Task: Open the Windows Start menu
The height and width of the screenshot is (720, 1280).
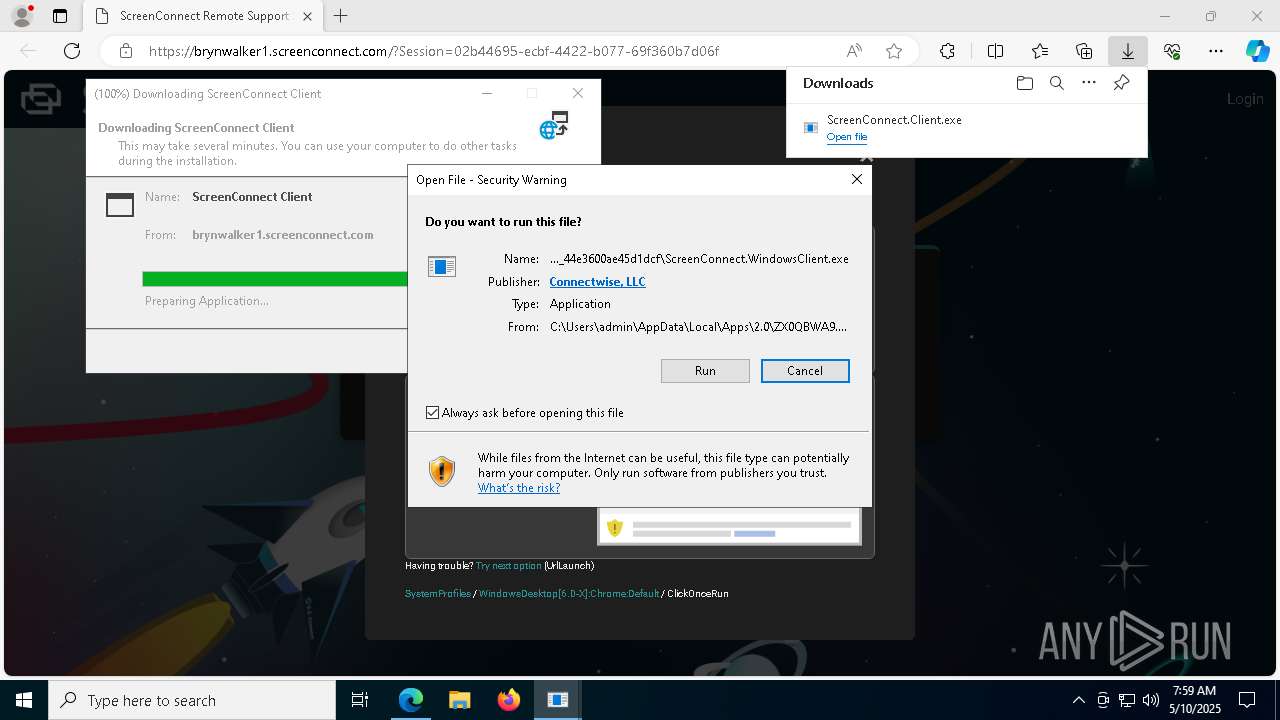Action: (24, 700)
